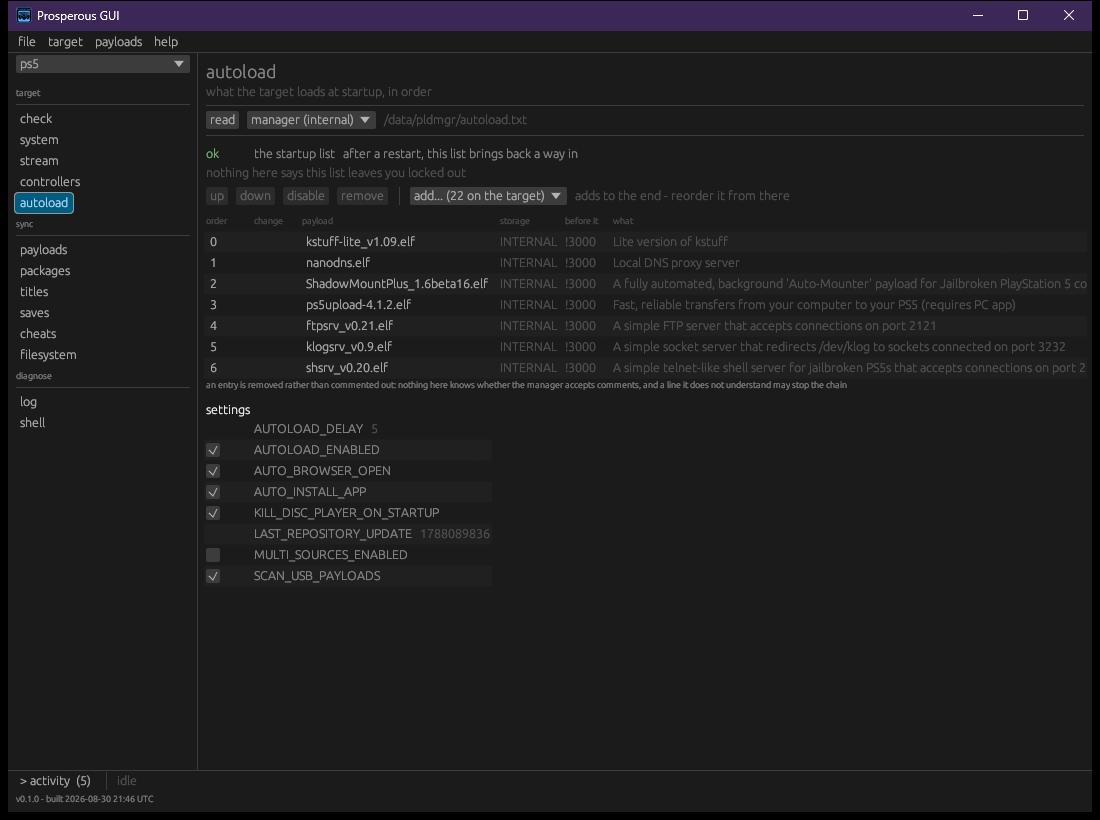This screenshot has height=820, width=1100.
Task: Expand the activity (5) panel
Action: pyautogui.click(x=55, y=781)
